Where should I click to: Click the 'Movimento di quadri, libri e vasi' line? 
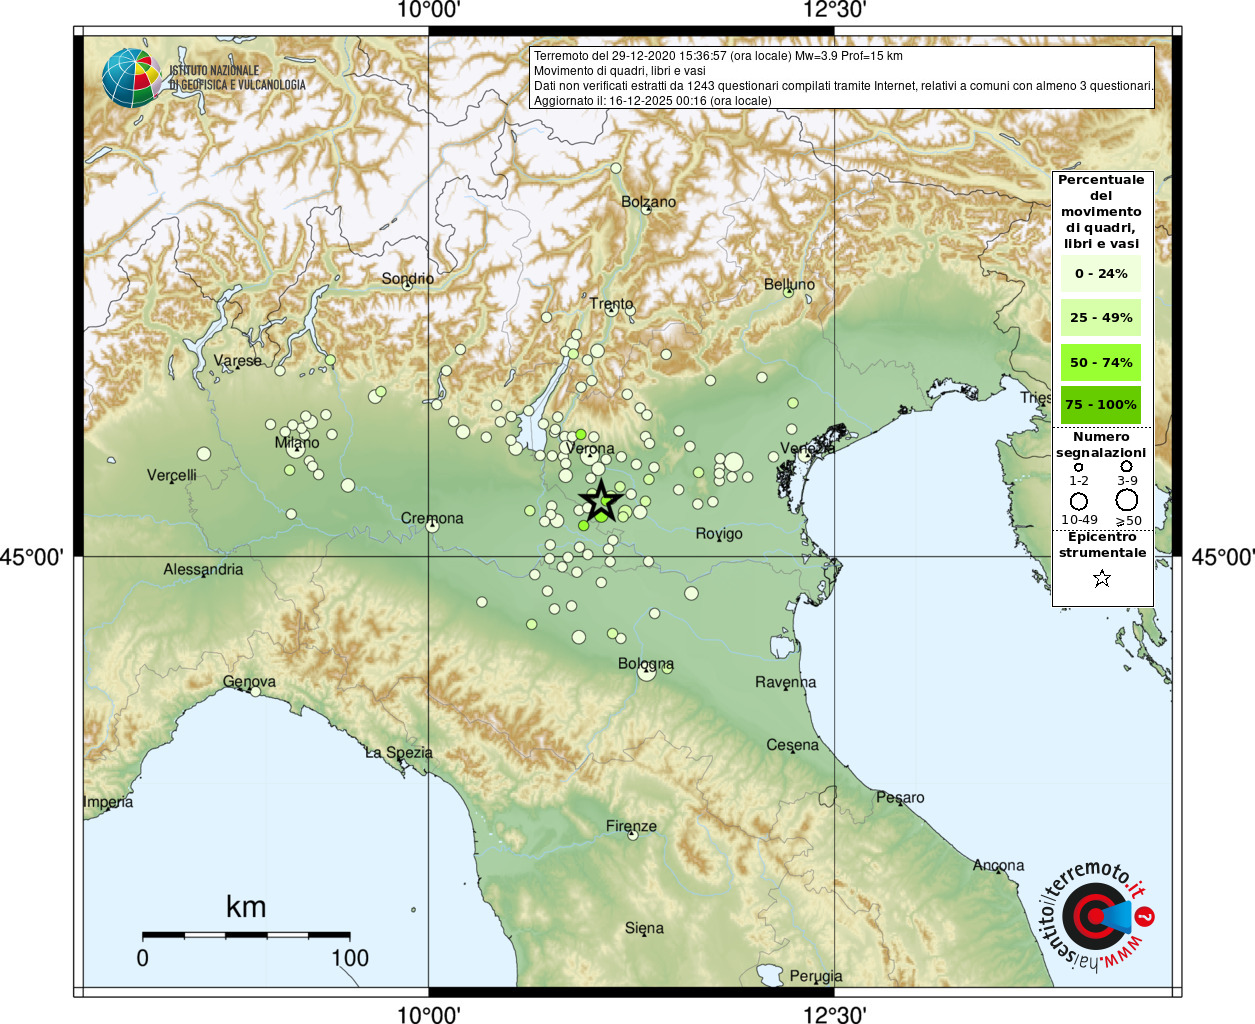[619, 71]
